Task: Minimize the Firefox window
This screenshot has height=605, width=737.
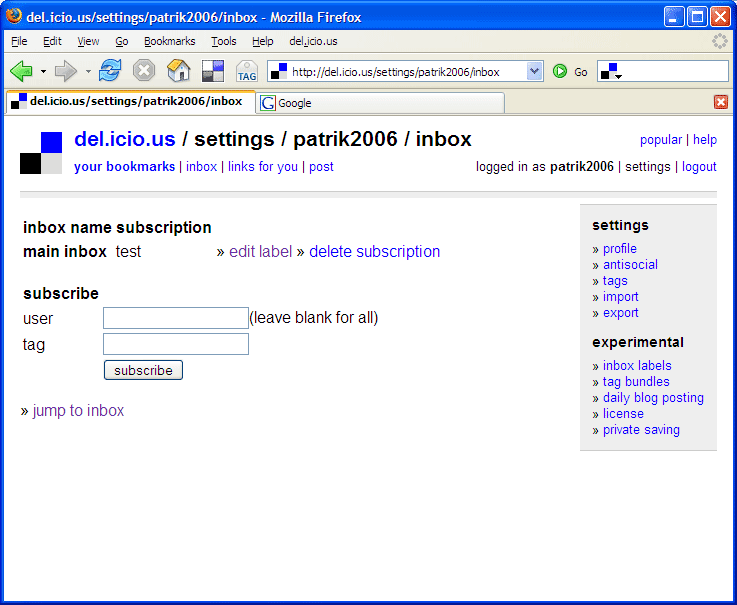Action: pyautogui.click(x=674, y=17)
